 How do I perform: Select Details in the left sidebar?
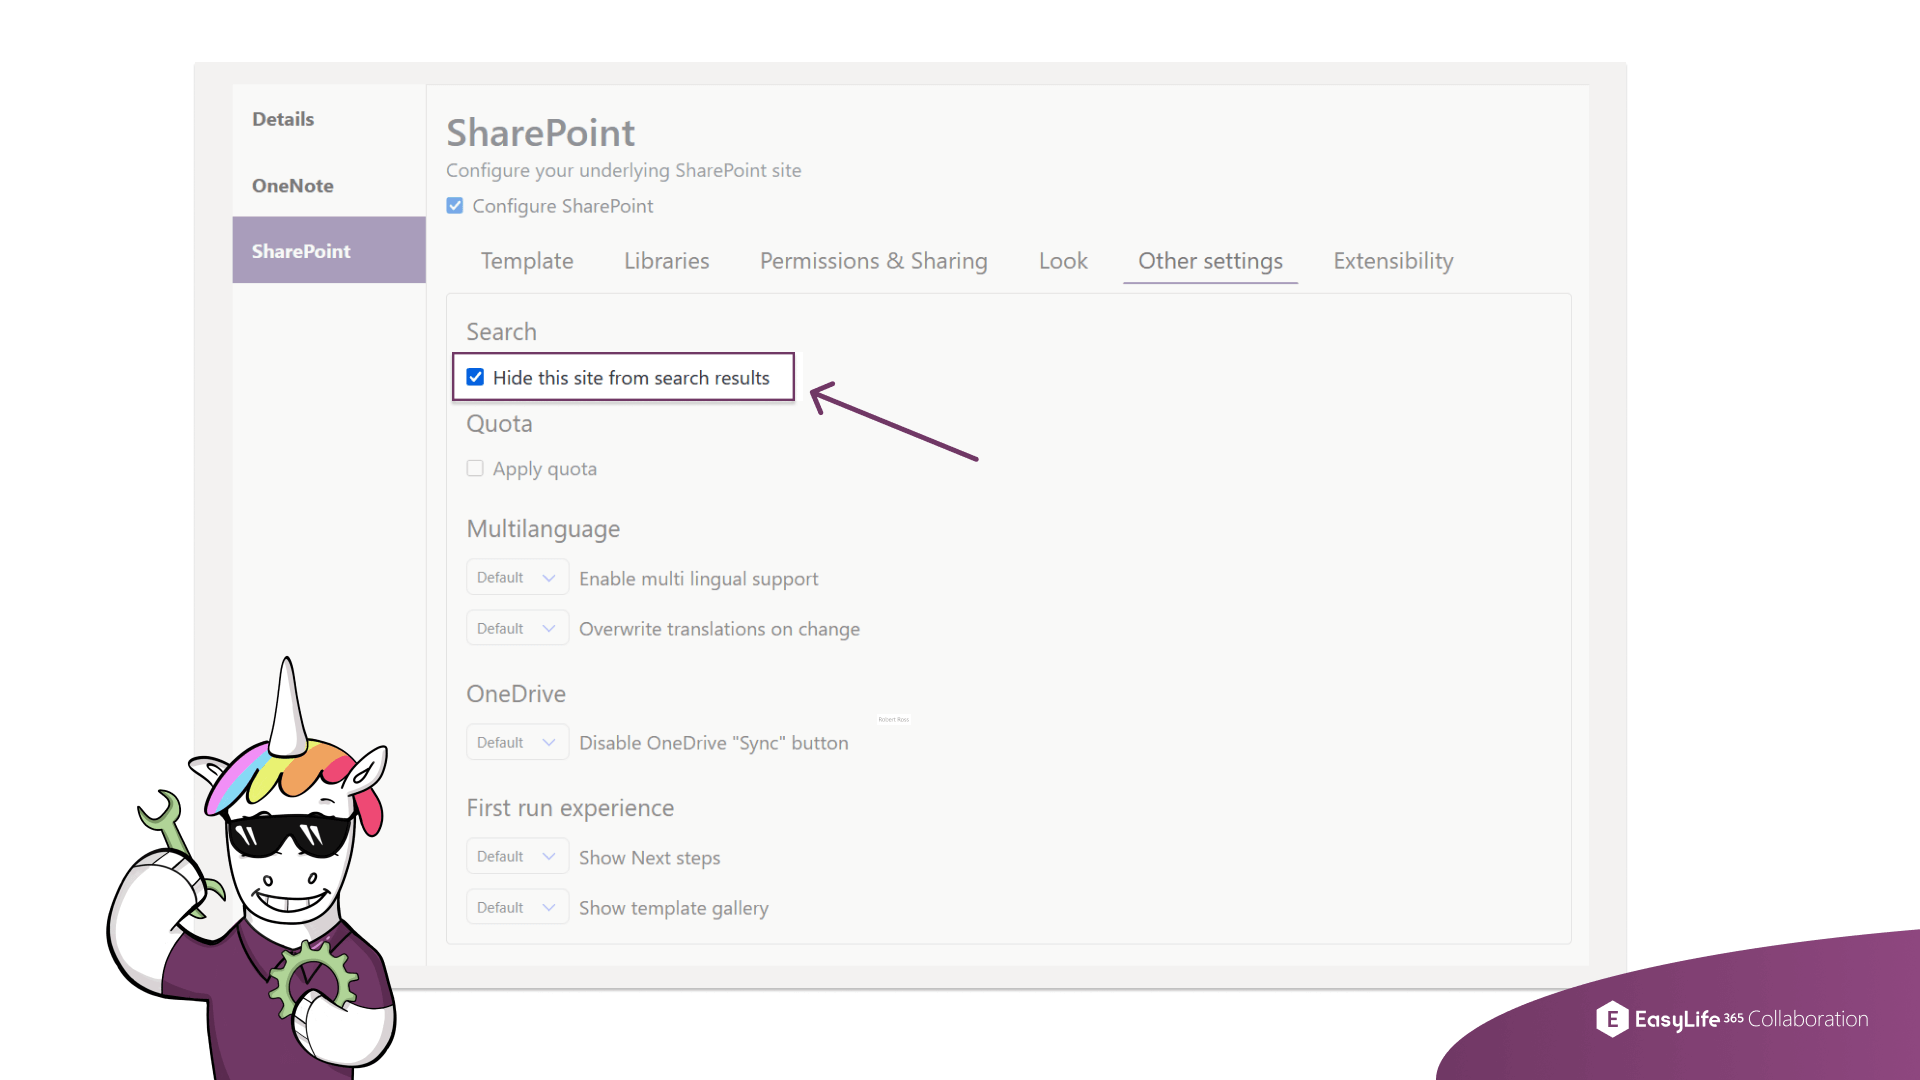tap(283, 118)
